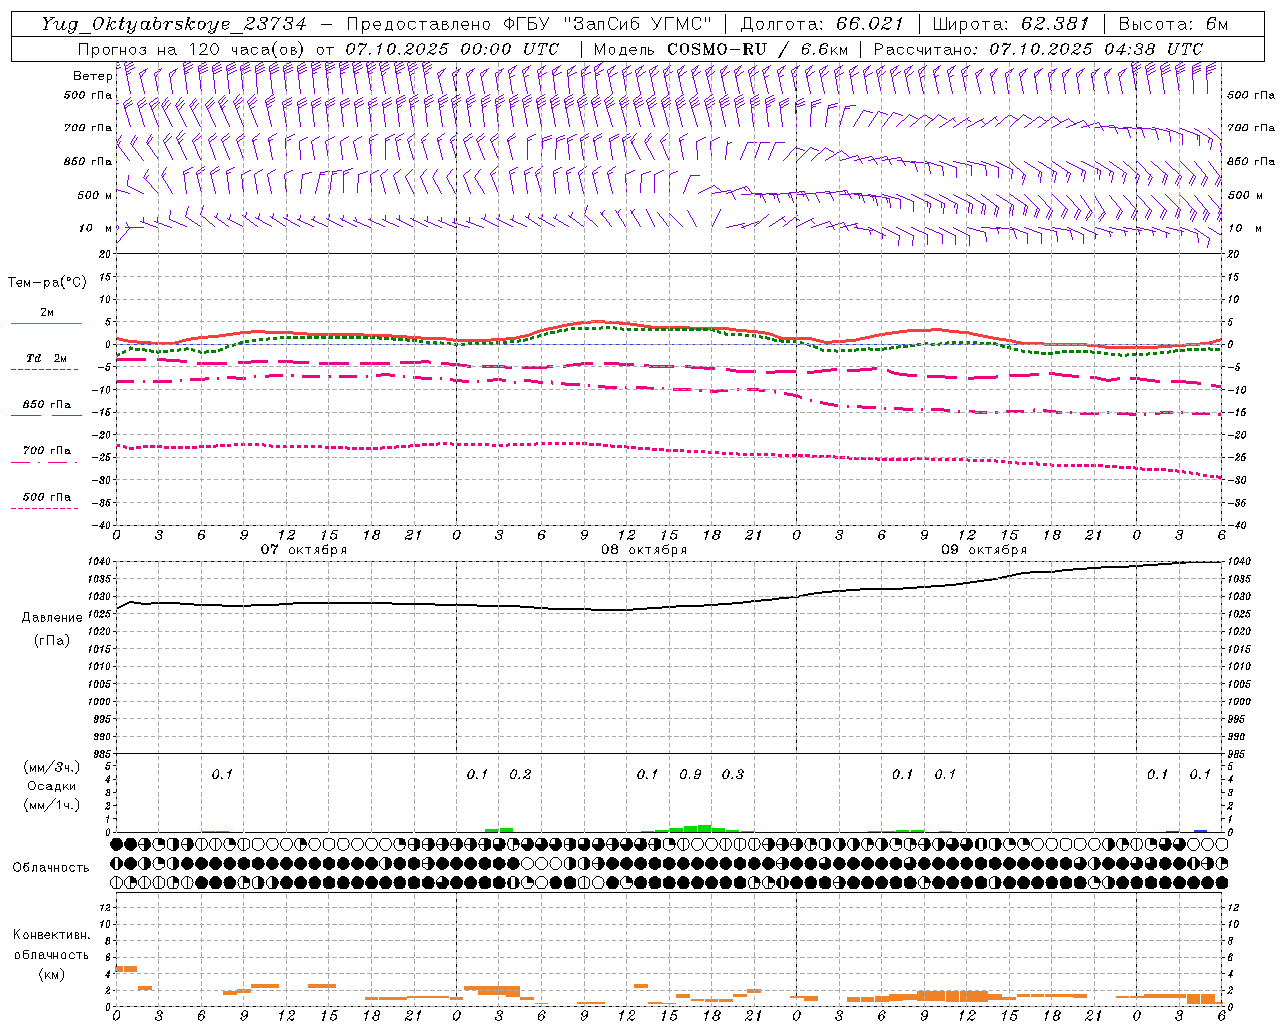Click the 500 гПа temperature legend label
1280x1024 pixels.
tap(47, 497)
